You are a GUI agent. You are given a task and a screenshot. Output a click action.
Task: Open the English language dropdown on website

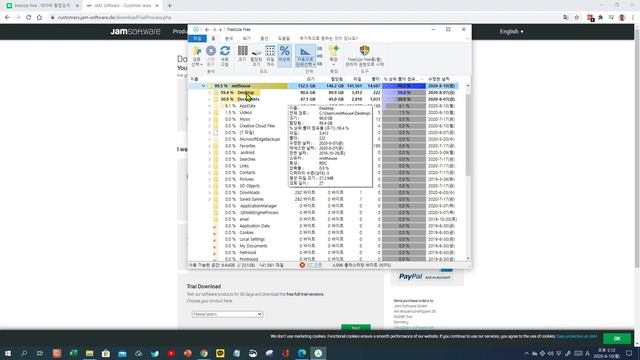pos(511,31)
